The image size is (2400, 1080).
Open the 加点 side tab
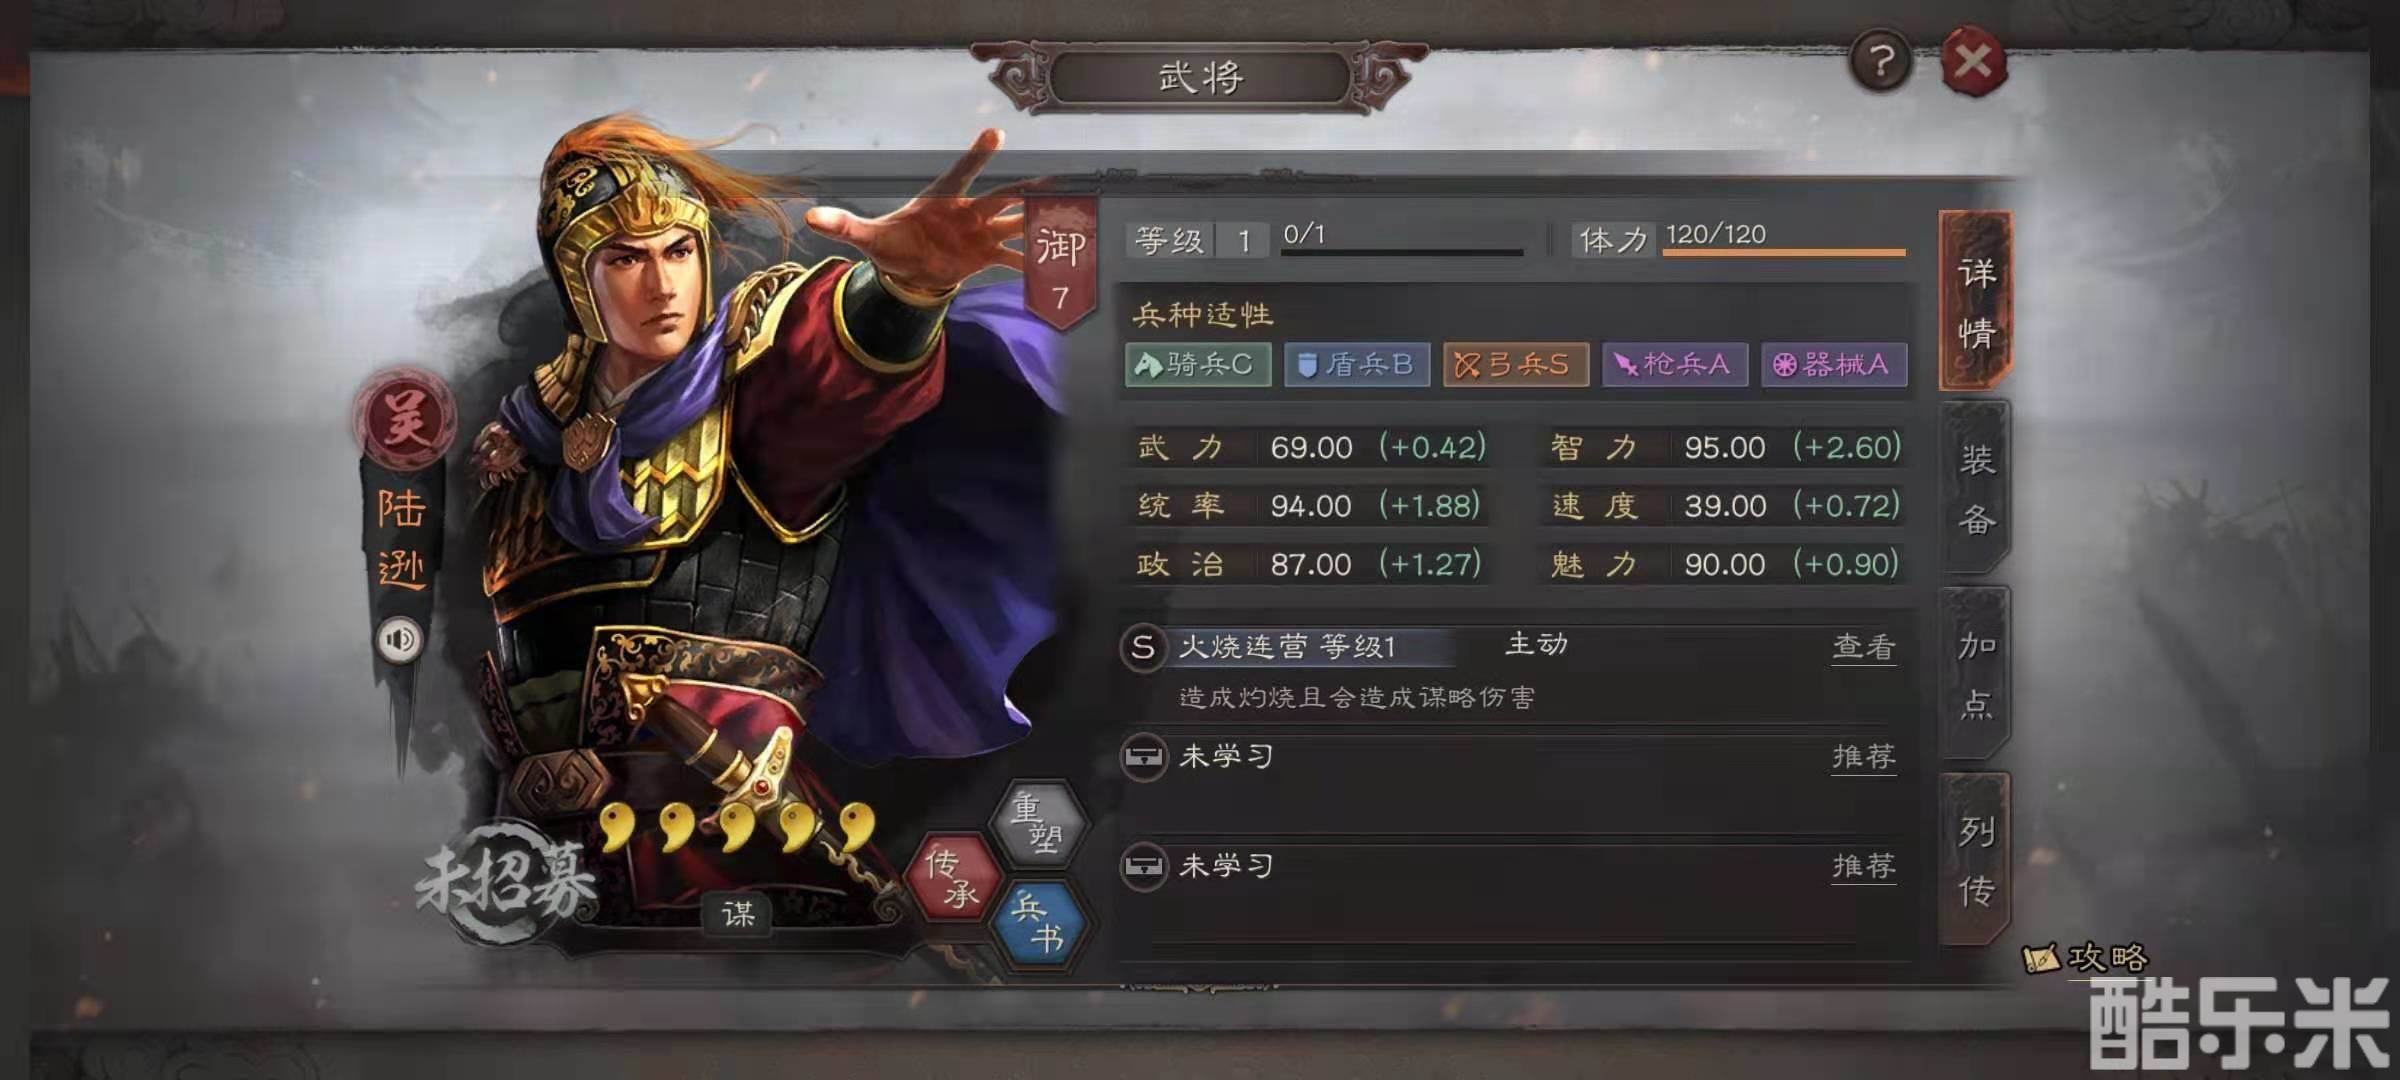(x=1976, y=674)
